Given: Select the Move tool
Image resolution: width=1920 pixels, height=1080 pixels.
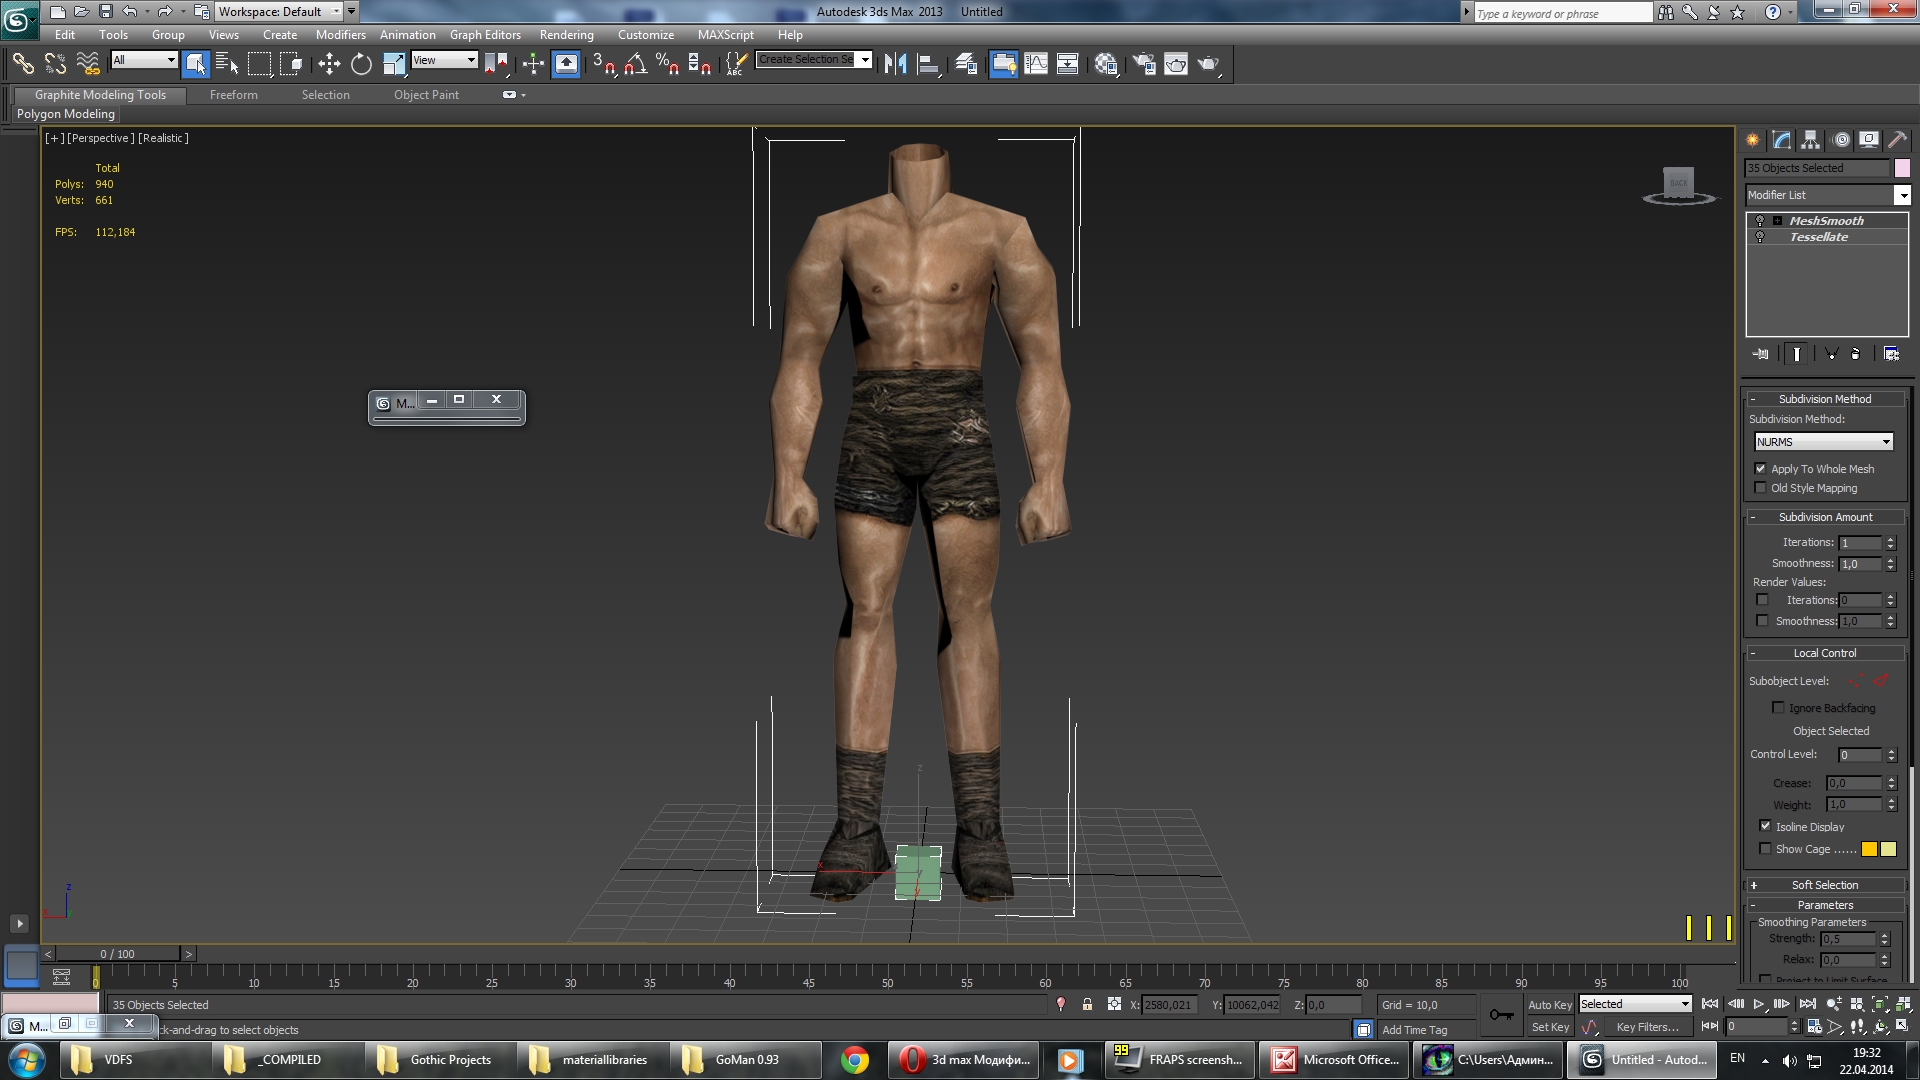Looking at the screenshot, I should tap(329, 64).
